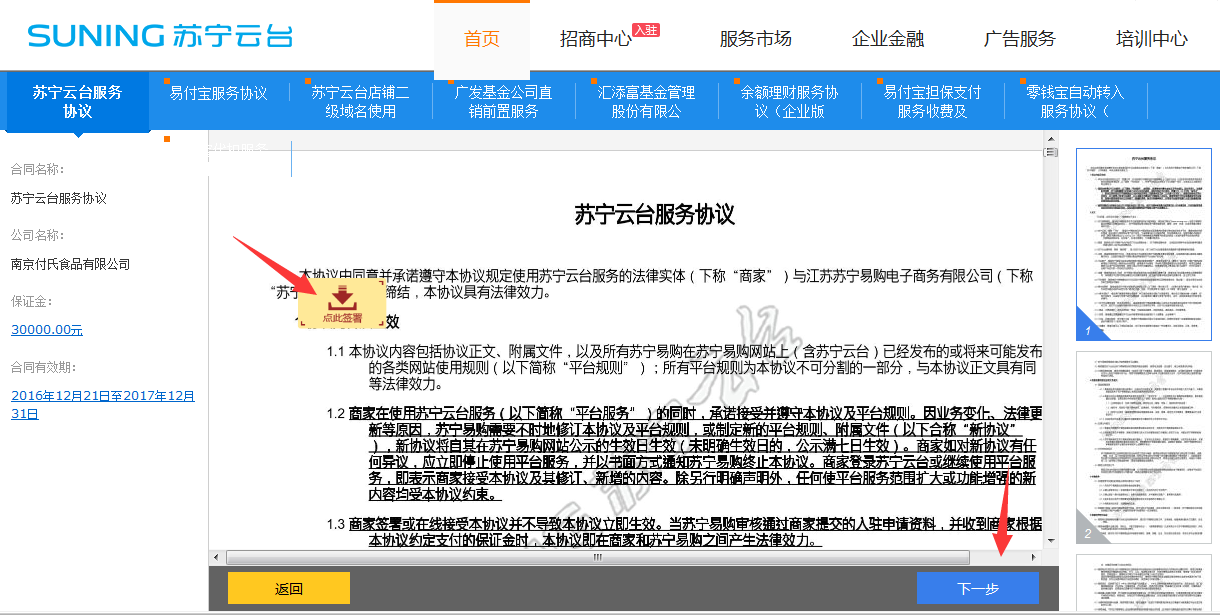Switch to the 汇添富基金管理股份有限公 tab
The width and height of the screenshot is (1220, 615).
click(x=647, y=101)
